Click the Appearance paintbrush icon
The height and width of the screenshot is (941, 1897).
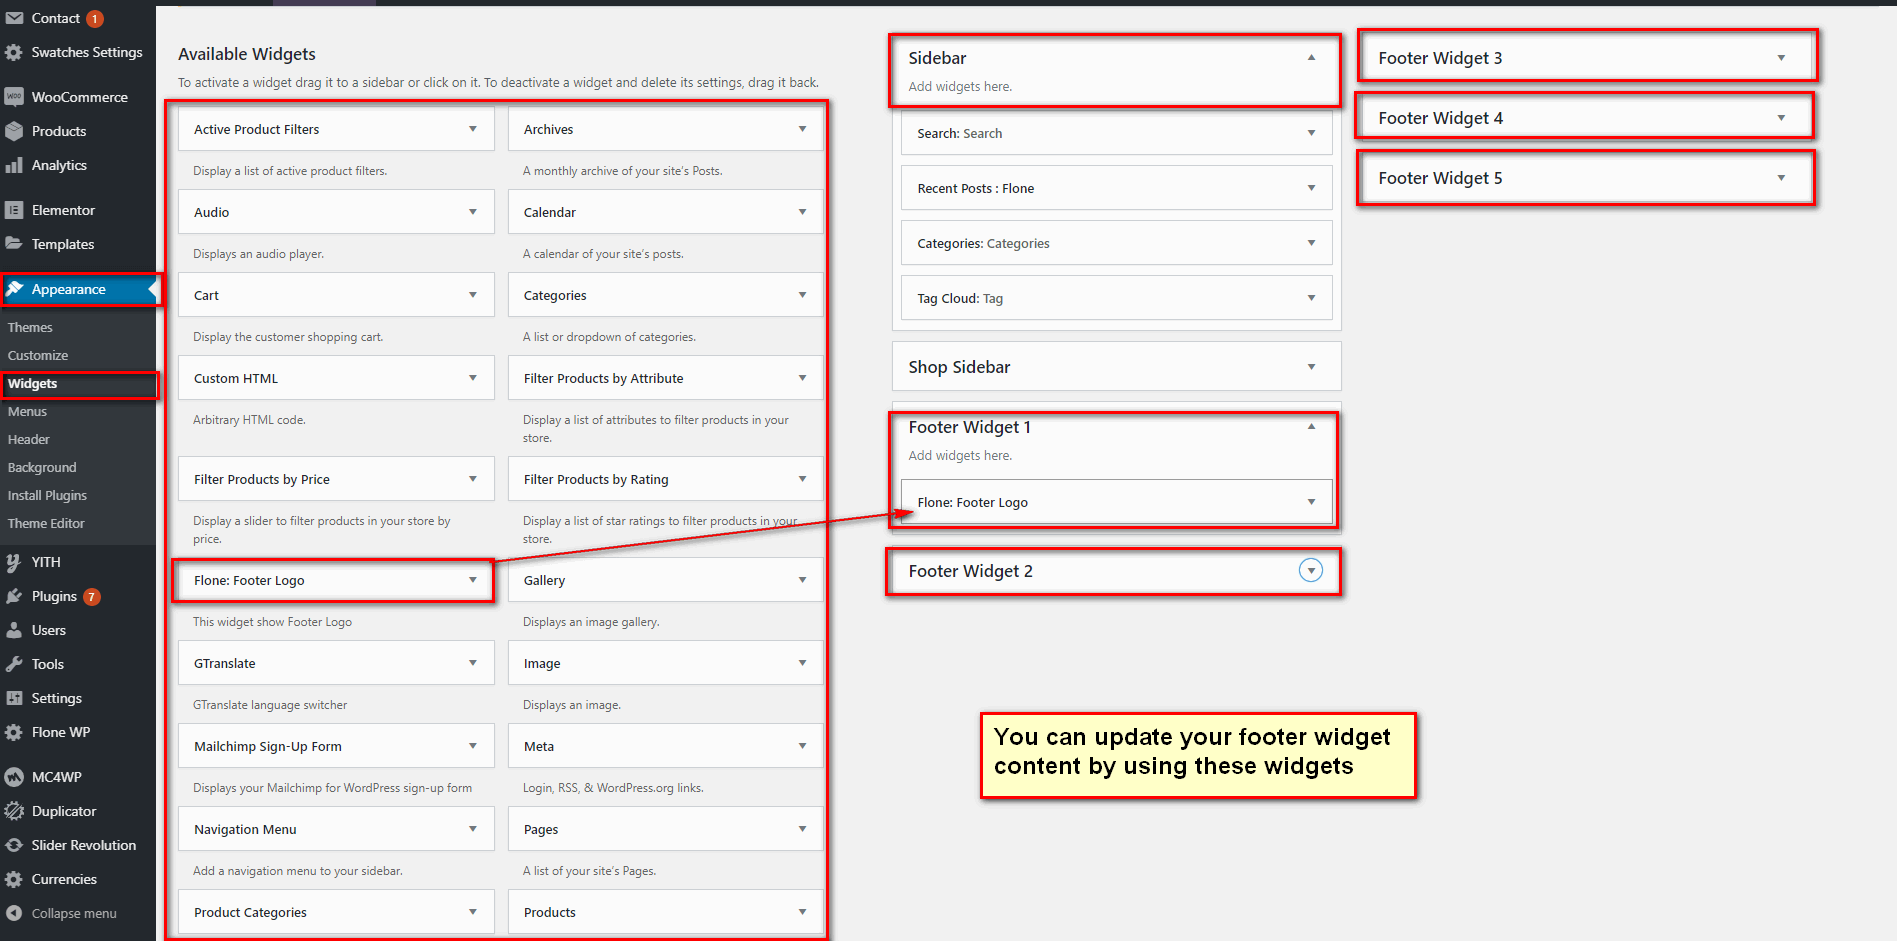click(x=14, y=289)
